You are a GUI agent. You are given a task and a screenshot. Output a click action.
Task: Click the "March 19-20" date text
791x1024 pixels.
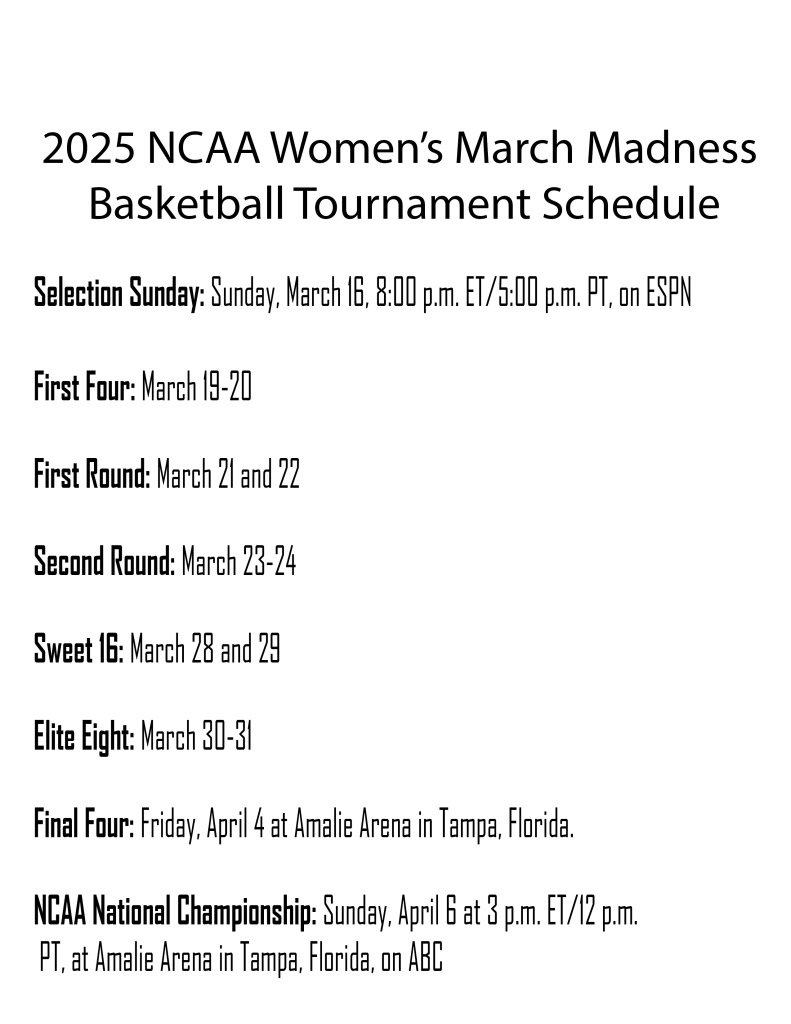(x=196, y=387)
